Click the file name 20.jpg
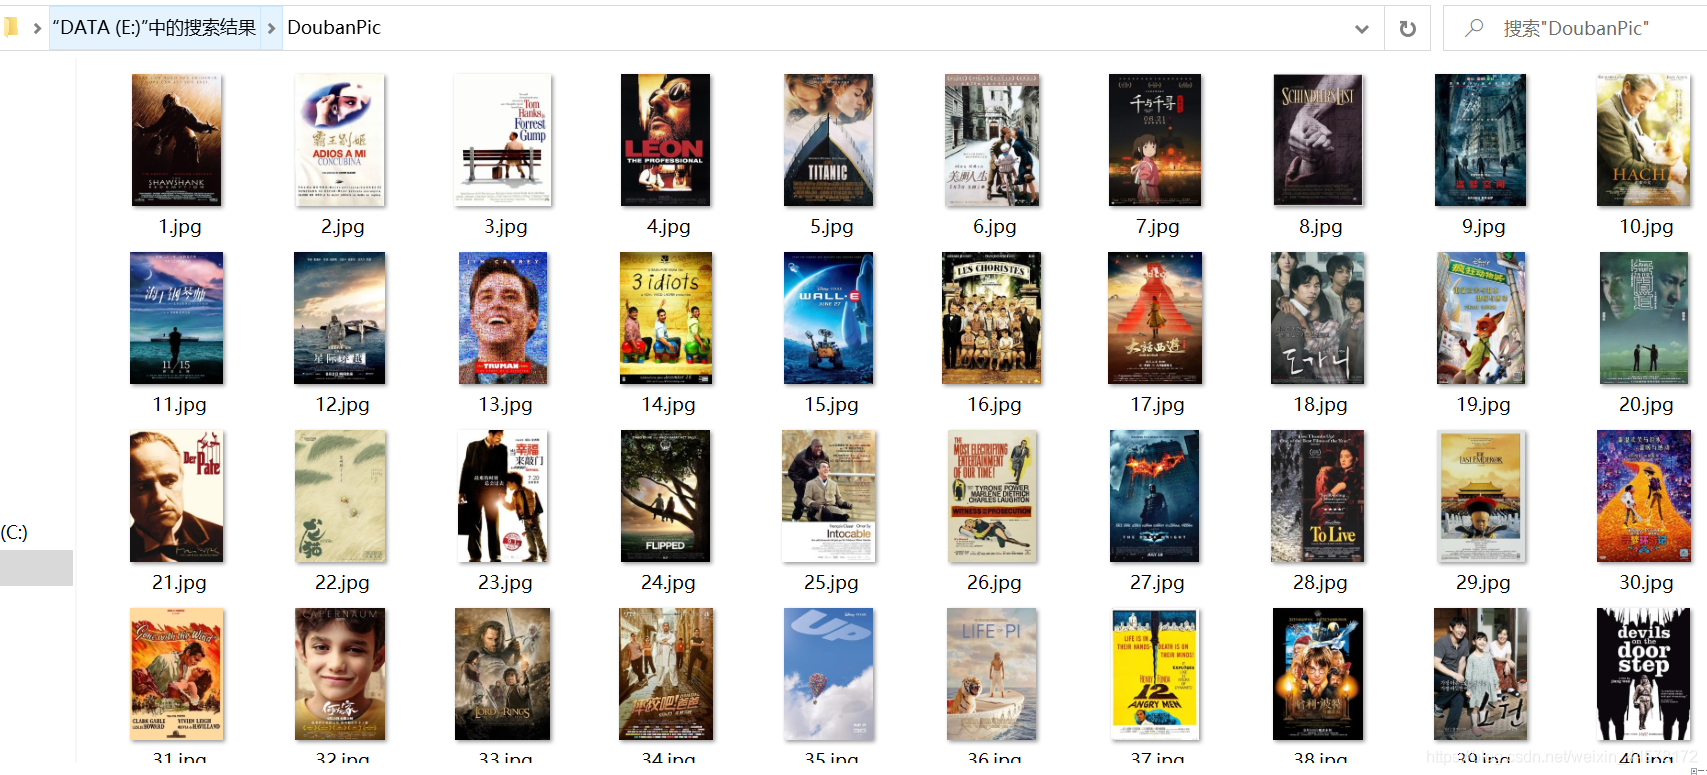Image resolution: width=1707 pixels, height=775 pixels. (x=1646, y=405)
